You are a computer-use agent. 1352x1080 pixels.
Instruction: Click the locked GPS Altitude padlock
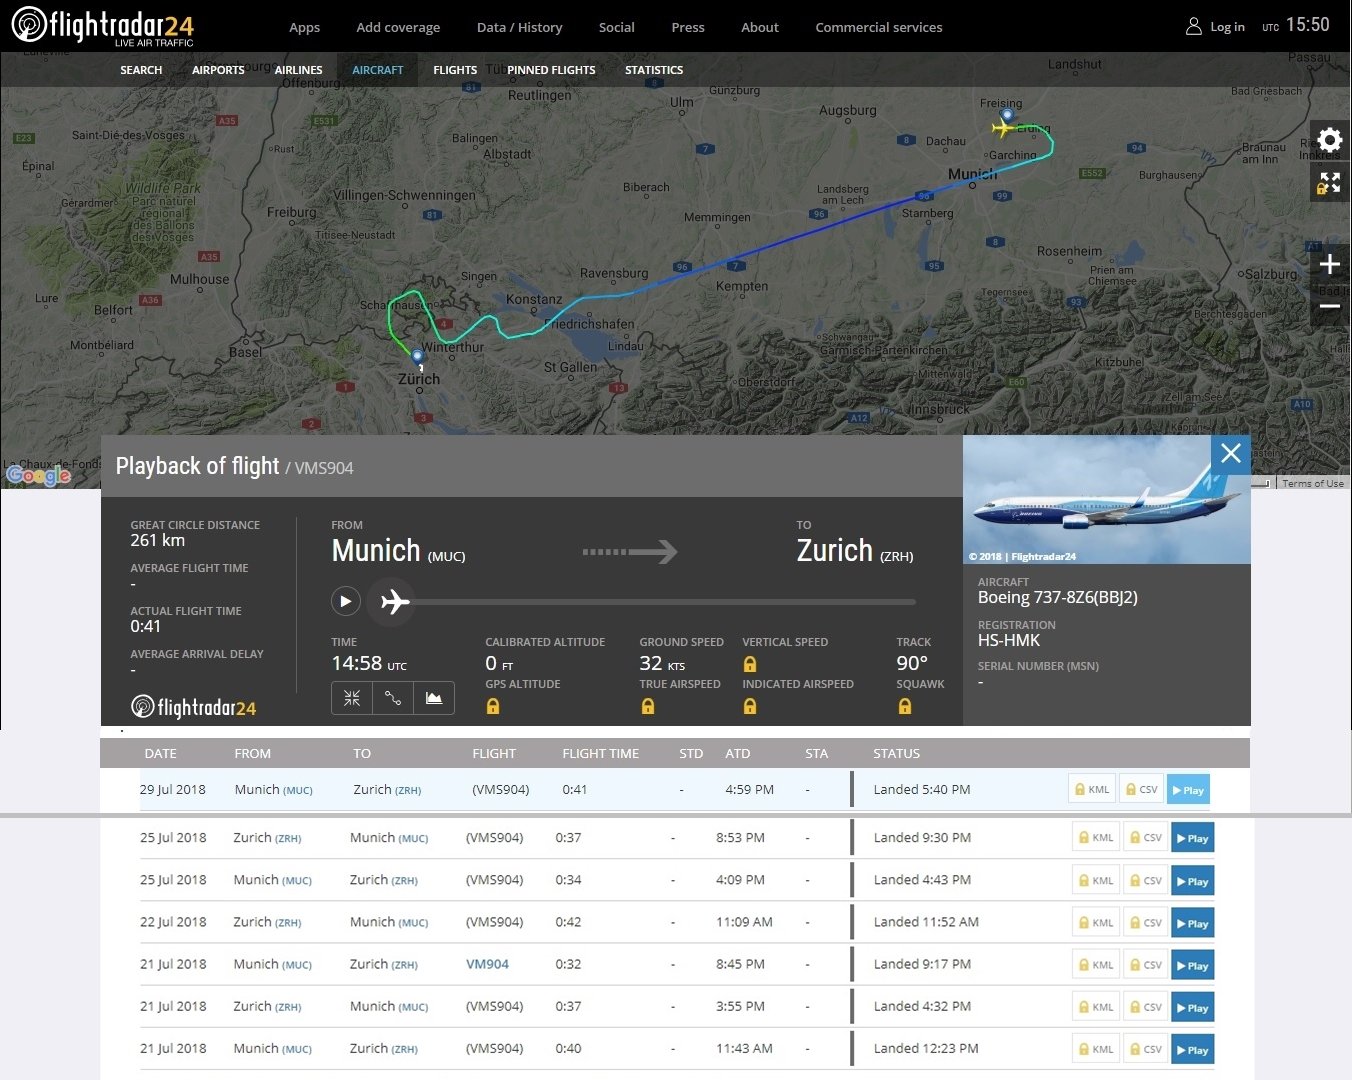(493, 706)
